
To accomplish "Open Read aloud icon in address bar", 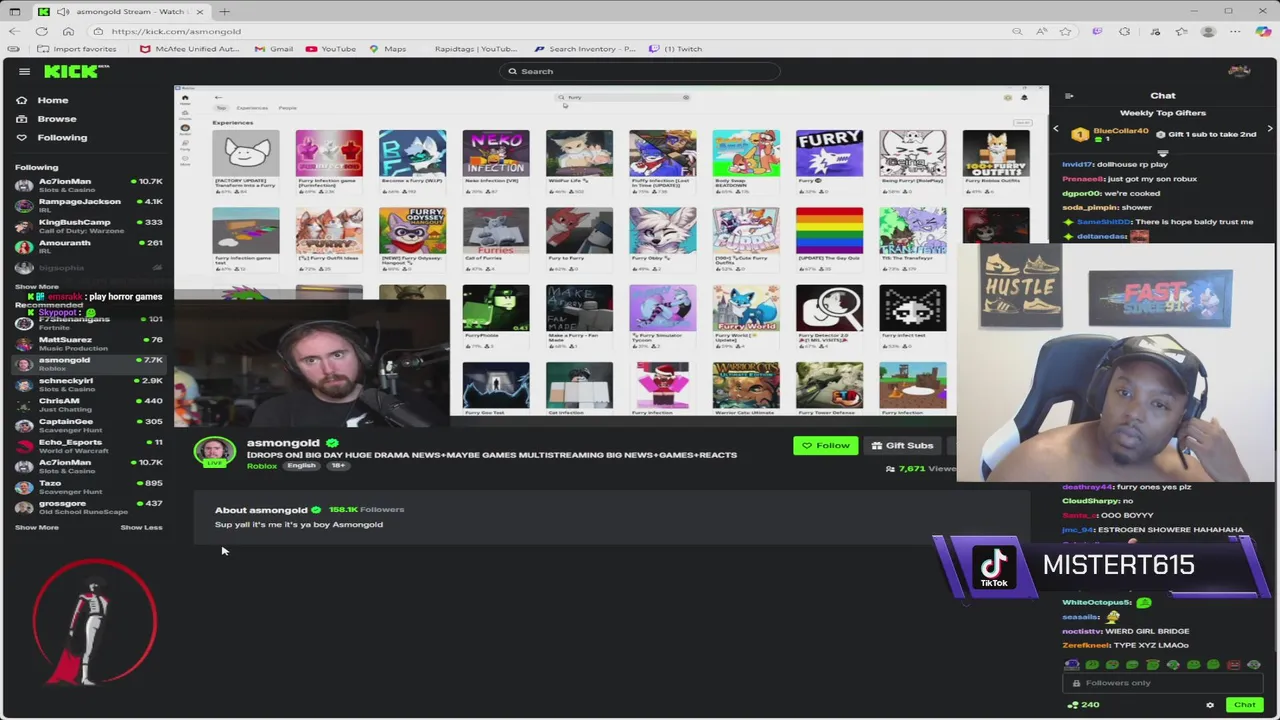I will [1041, 31].
